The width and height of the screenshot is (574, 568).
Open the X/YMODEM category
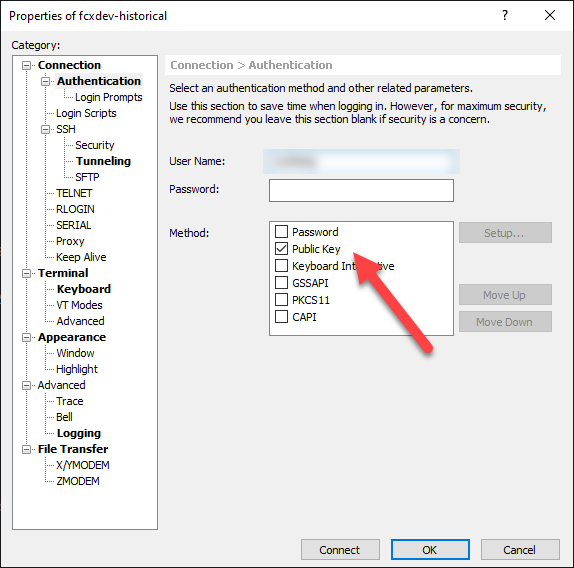(83, 466)
